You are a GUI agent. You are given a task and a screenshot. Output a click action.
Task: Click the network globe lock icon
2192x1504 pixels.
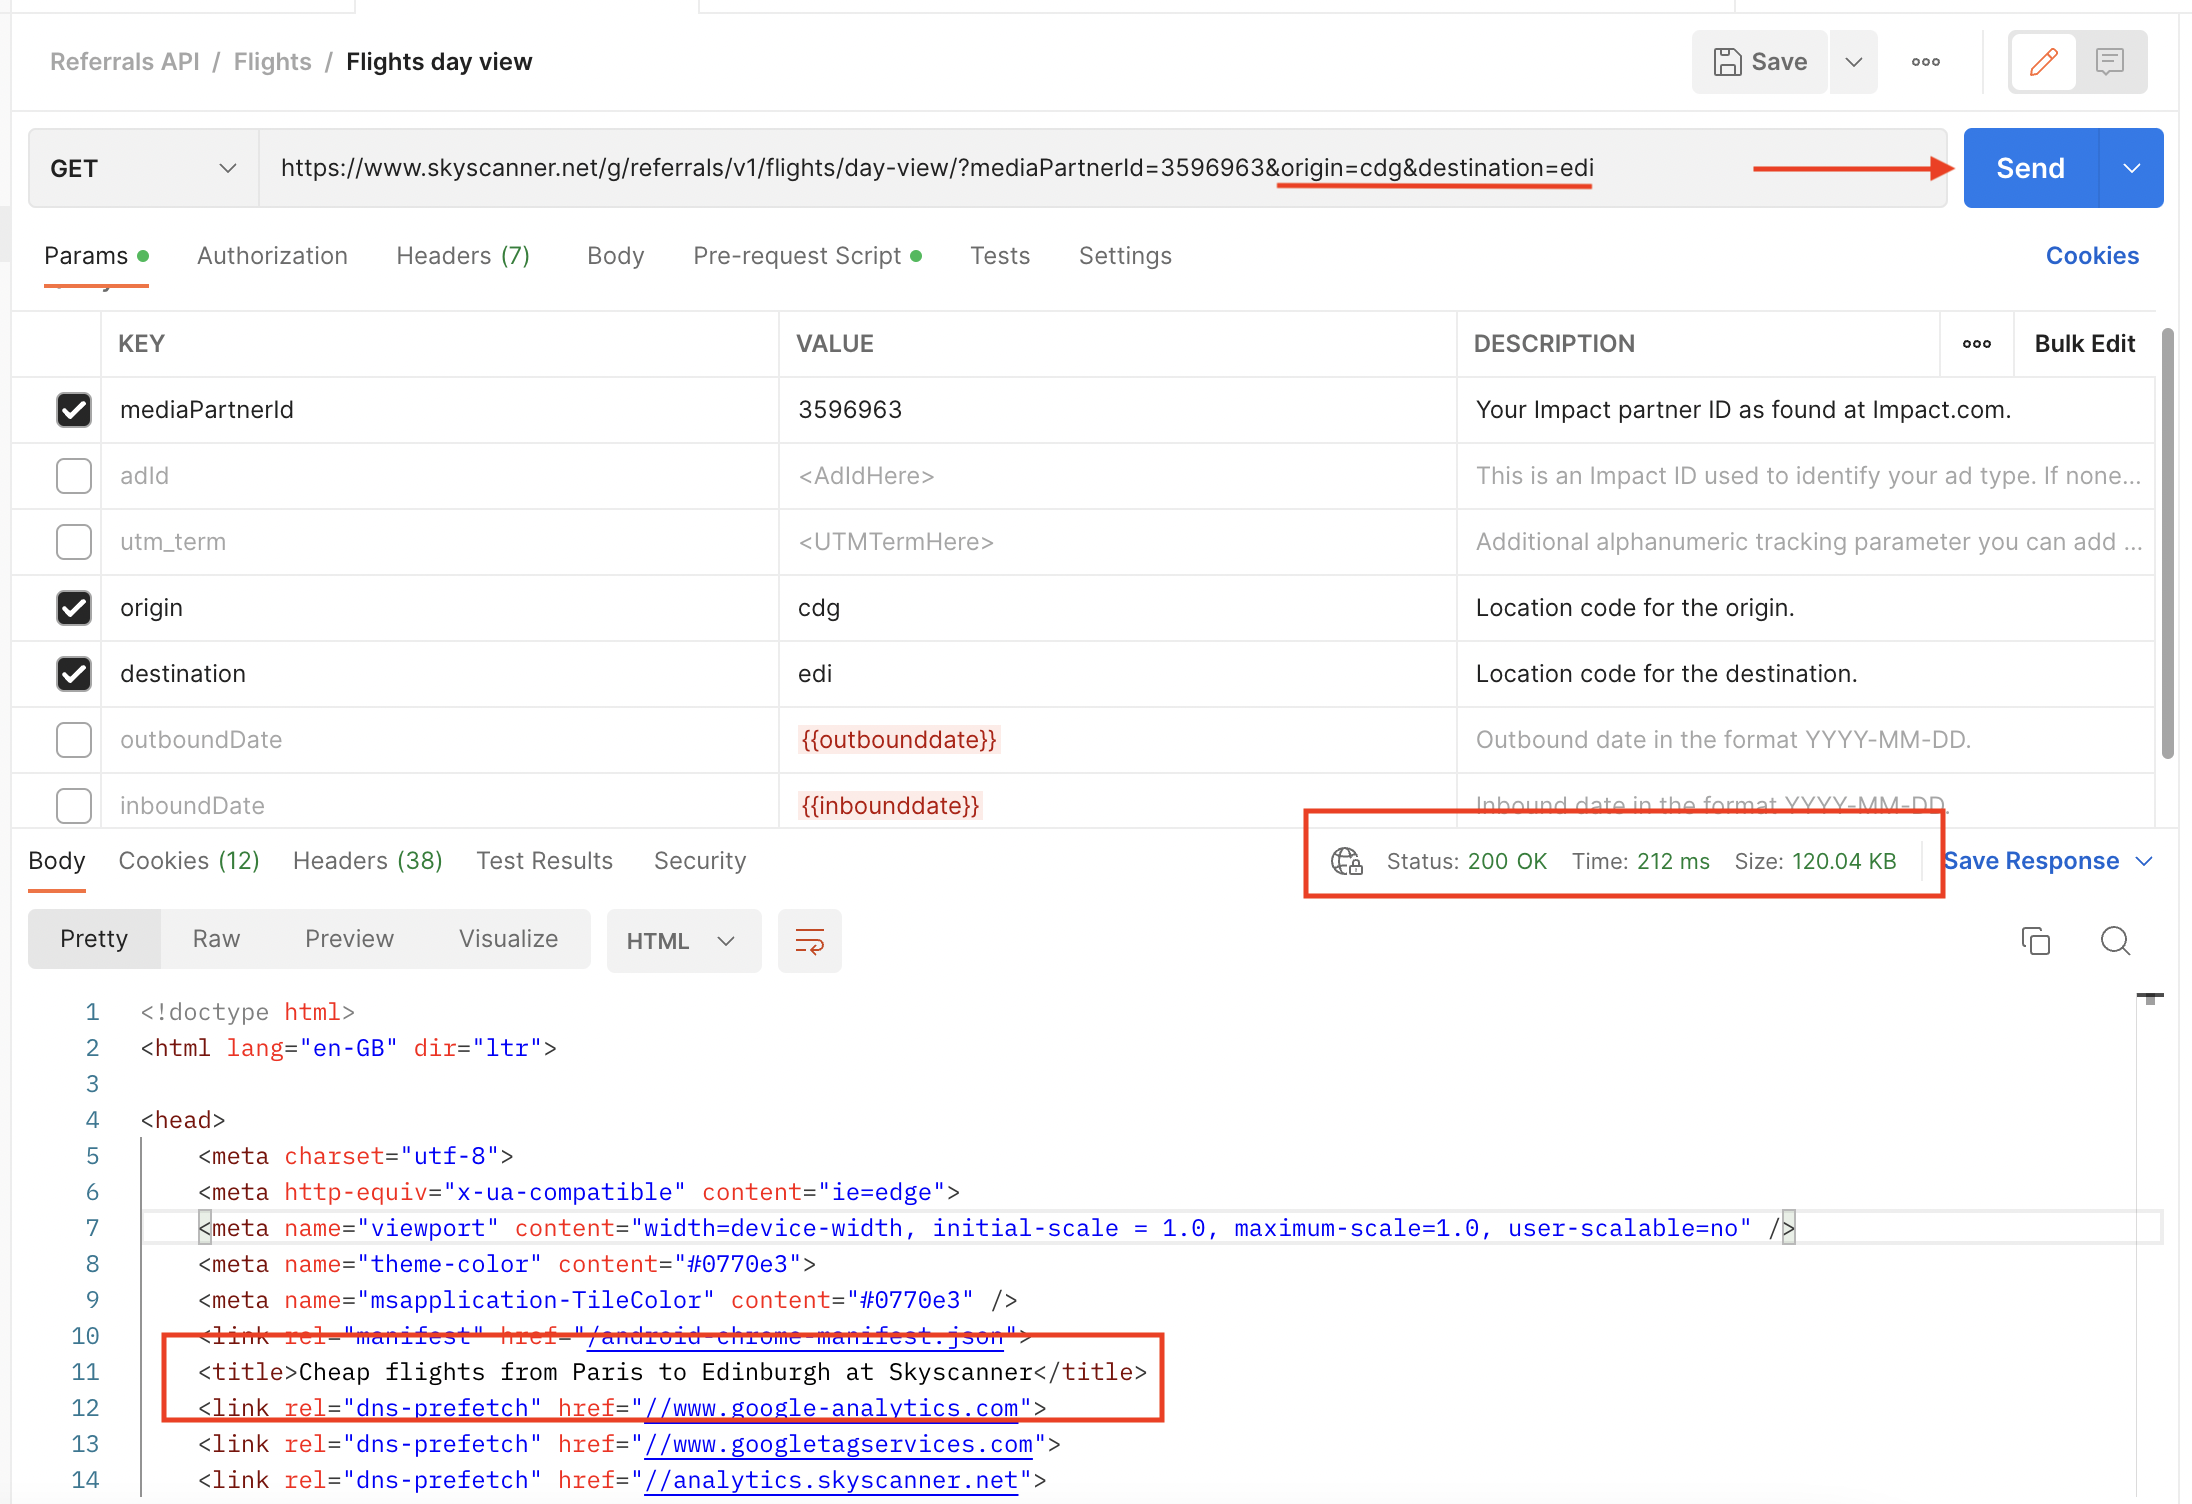click(x=1346, y=861)
